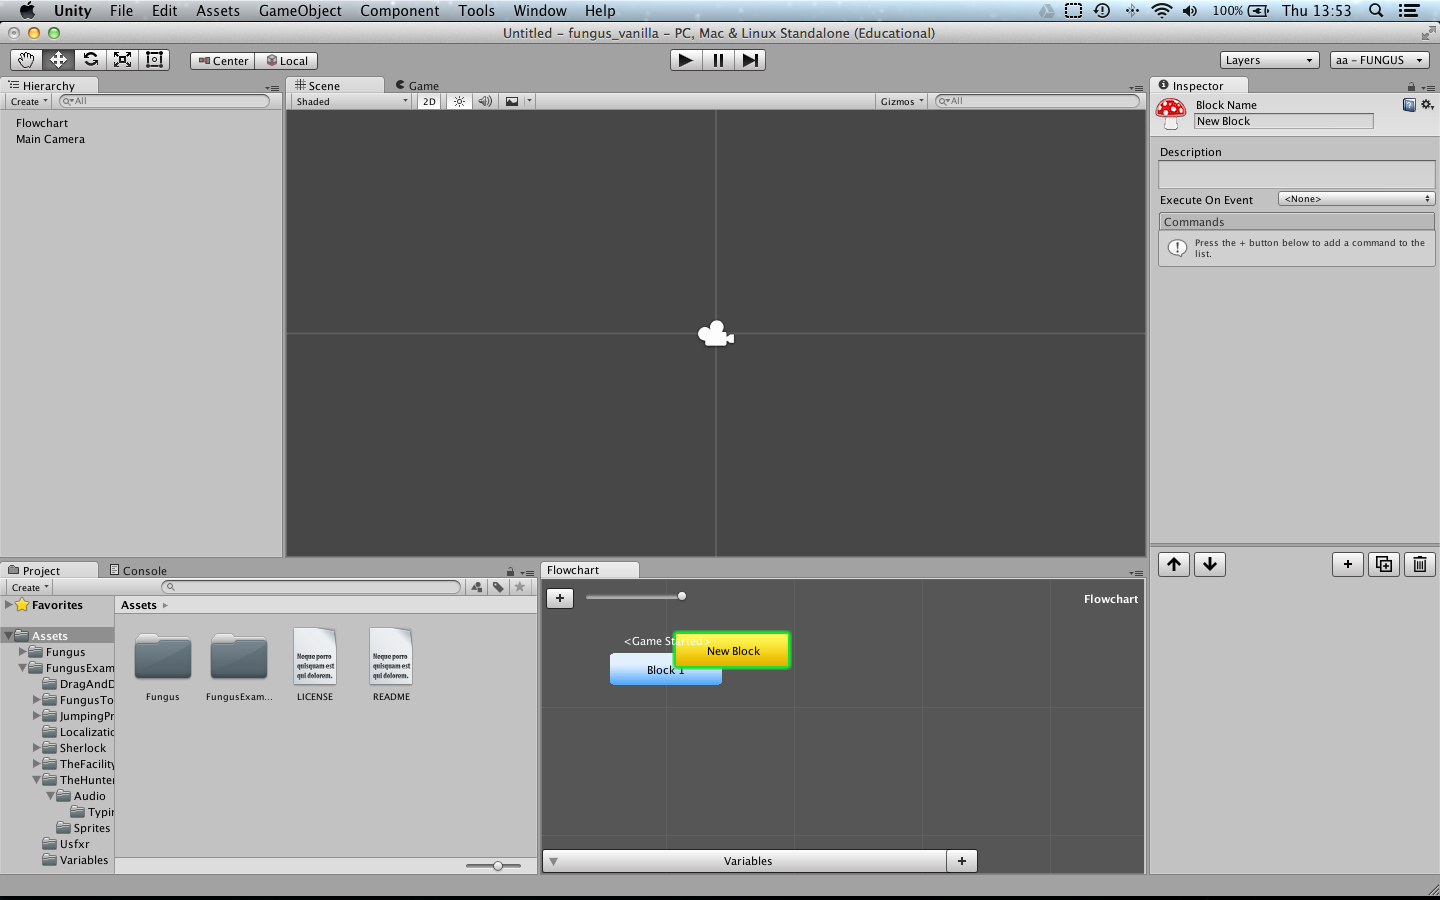Screen dimensions: 1440x900
Task: Select the Scale tool
Action: pyautogui.click(x=122, y=60)
